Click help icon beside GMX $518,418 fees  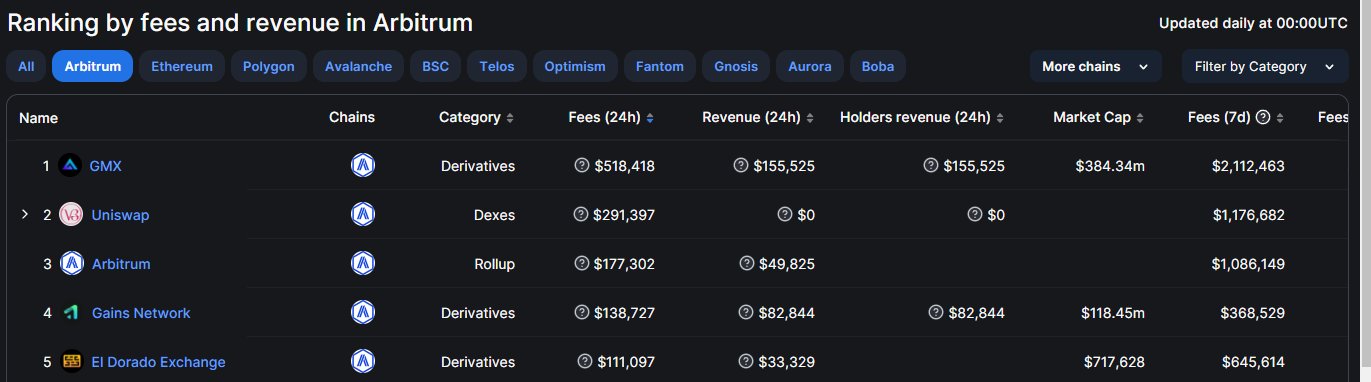[582, 165]
